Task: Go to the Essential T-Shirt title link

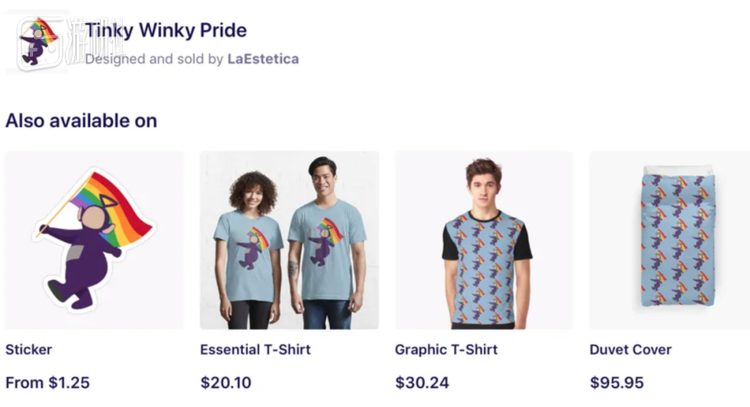Action: point(255,350)
